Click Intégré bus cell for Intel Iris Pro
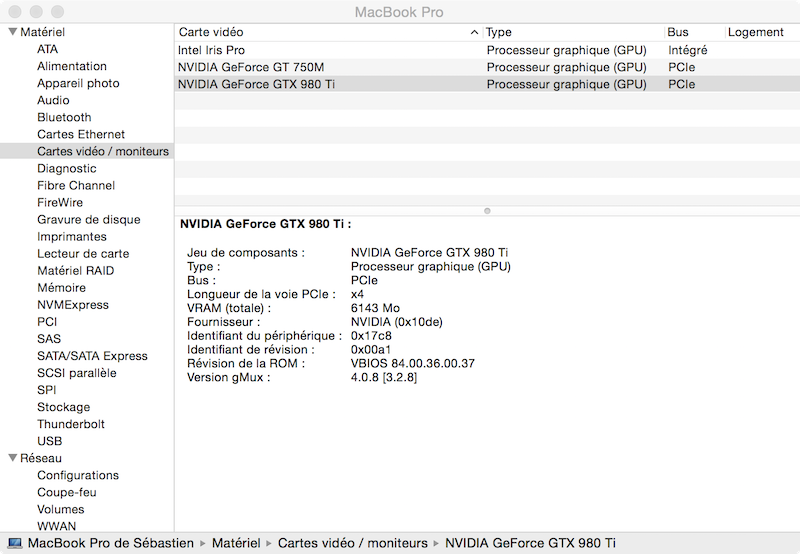 point(687,50)
